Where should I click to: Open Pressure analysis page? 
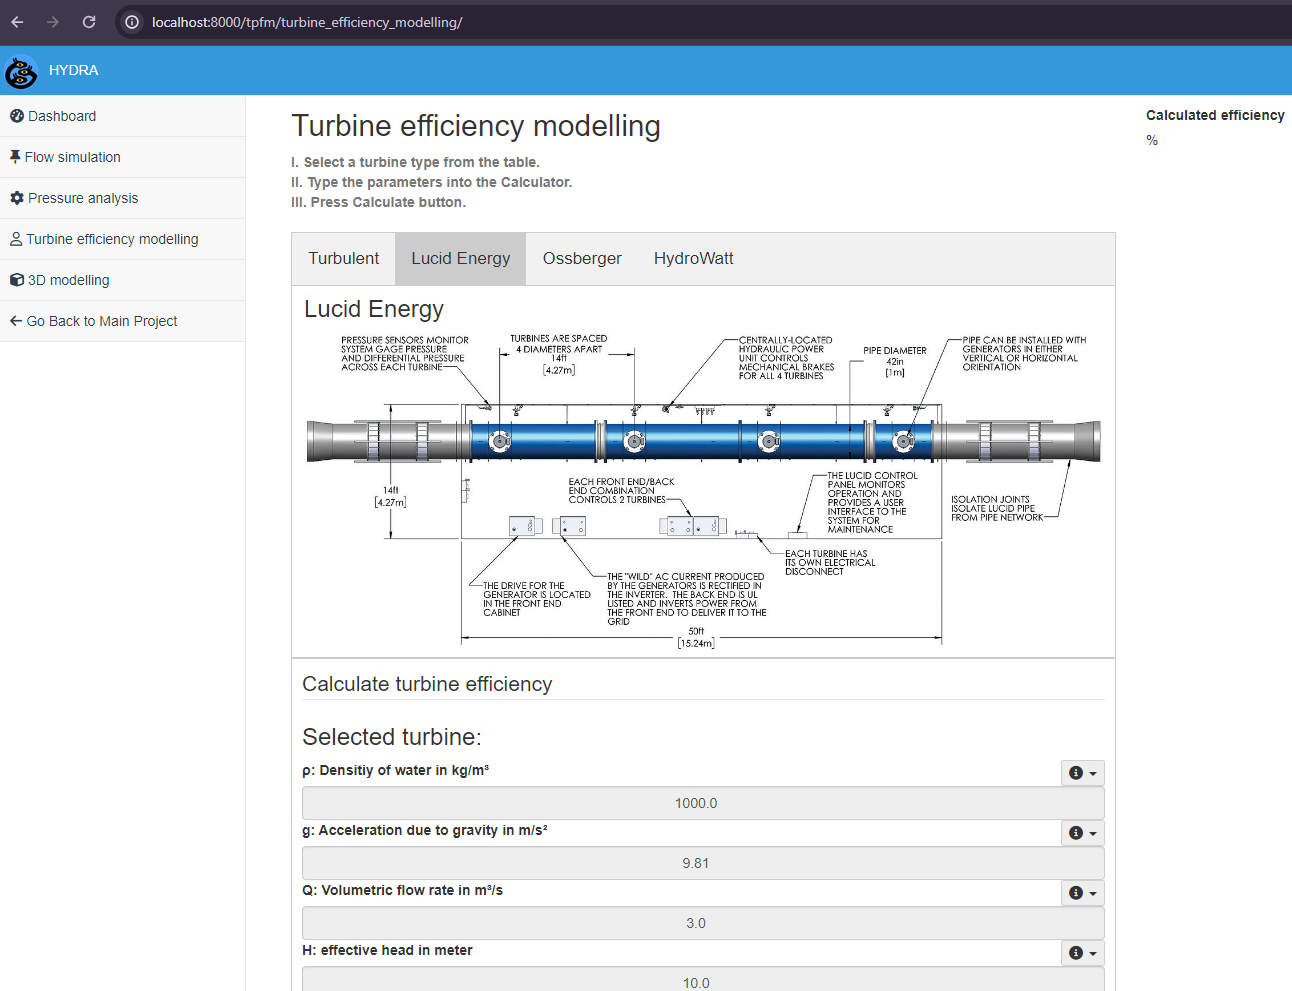(122, 198)
